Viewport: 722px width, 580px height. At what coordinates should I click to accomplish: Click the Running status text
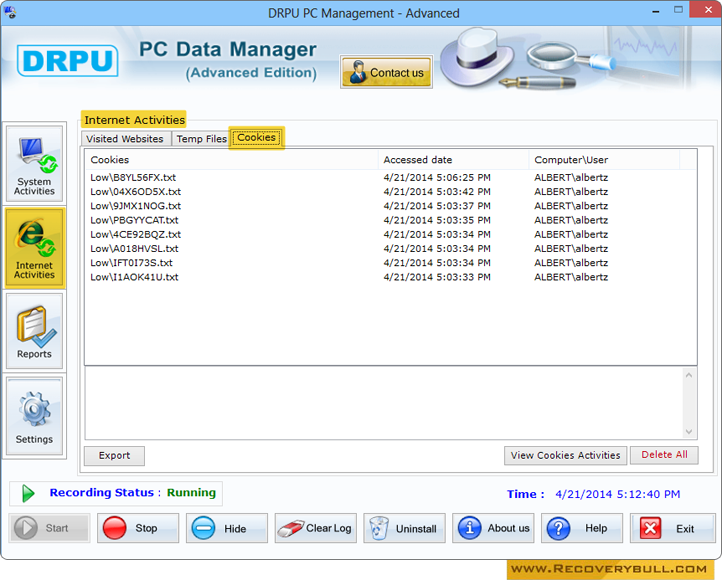pos(191,493)
